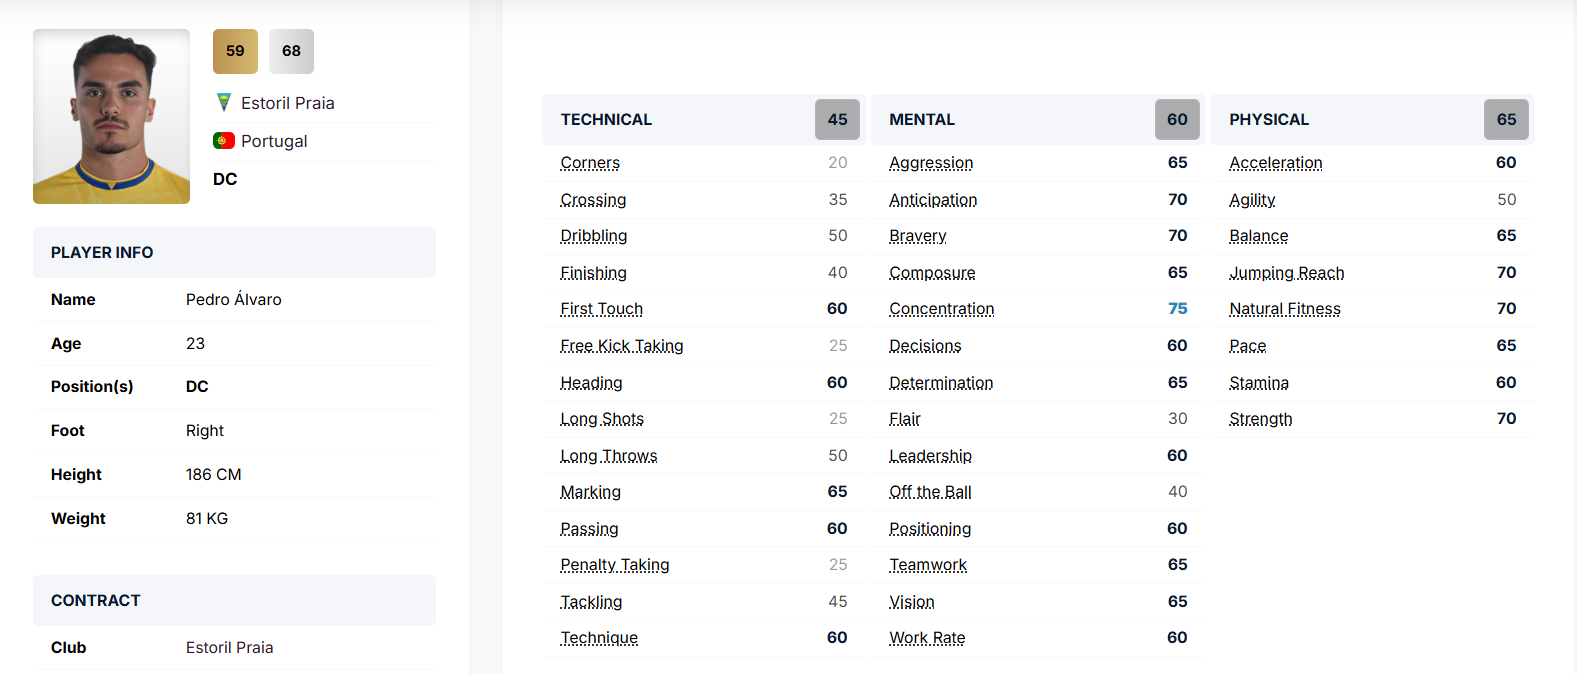Click the Technical 45 score badge
1577x674 pixels.
[x=837, y=120]
